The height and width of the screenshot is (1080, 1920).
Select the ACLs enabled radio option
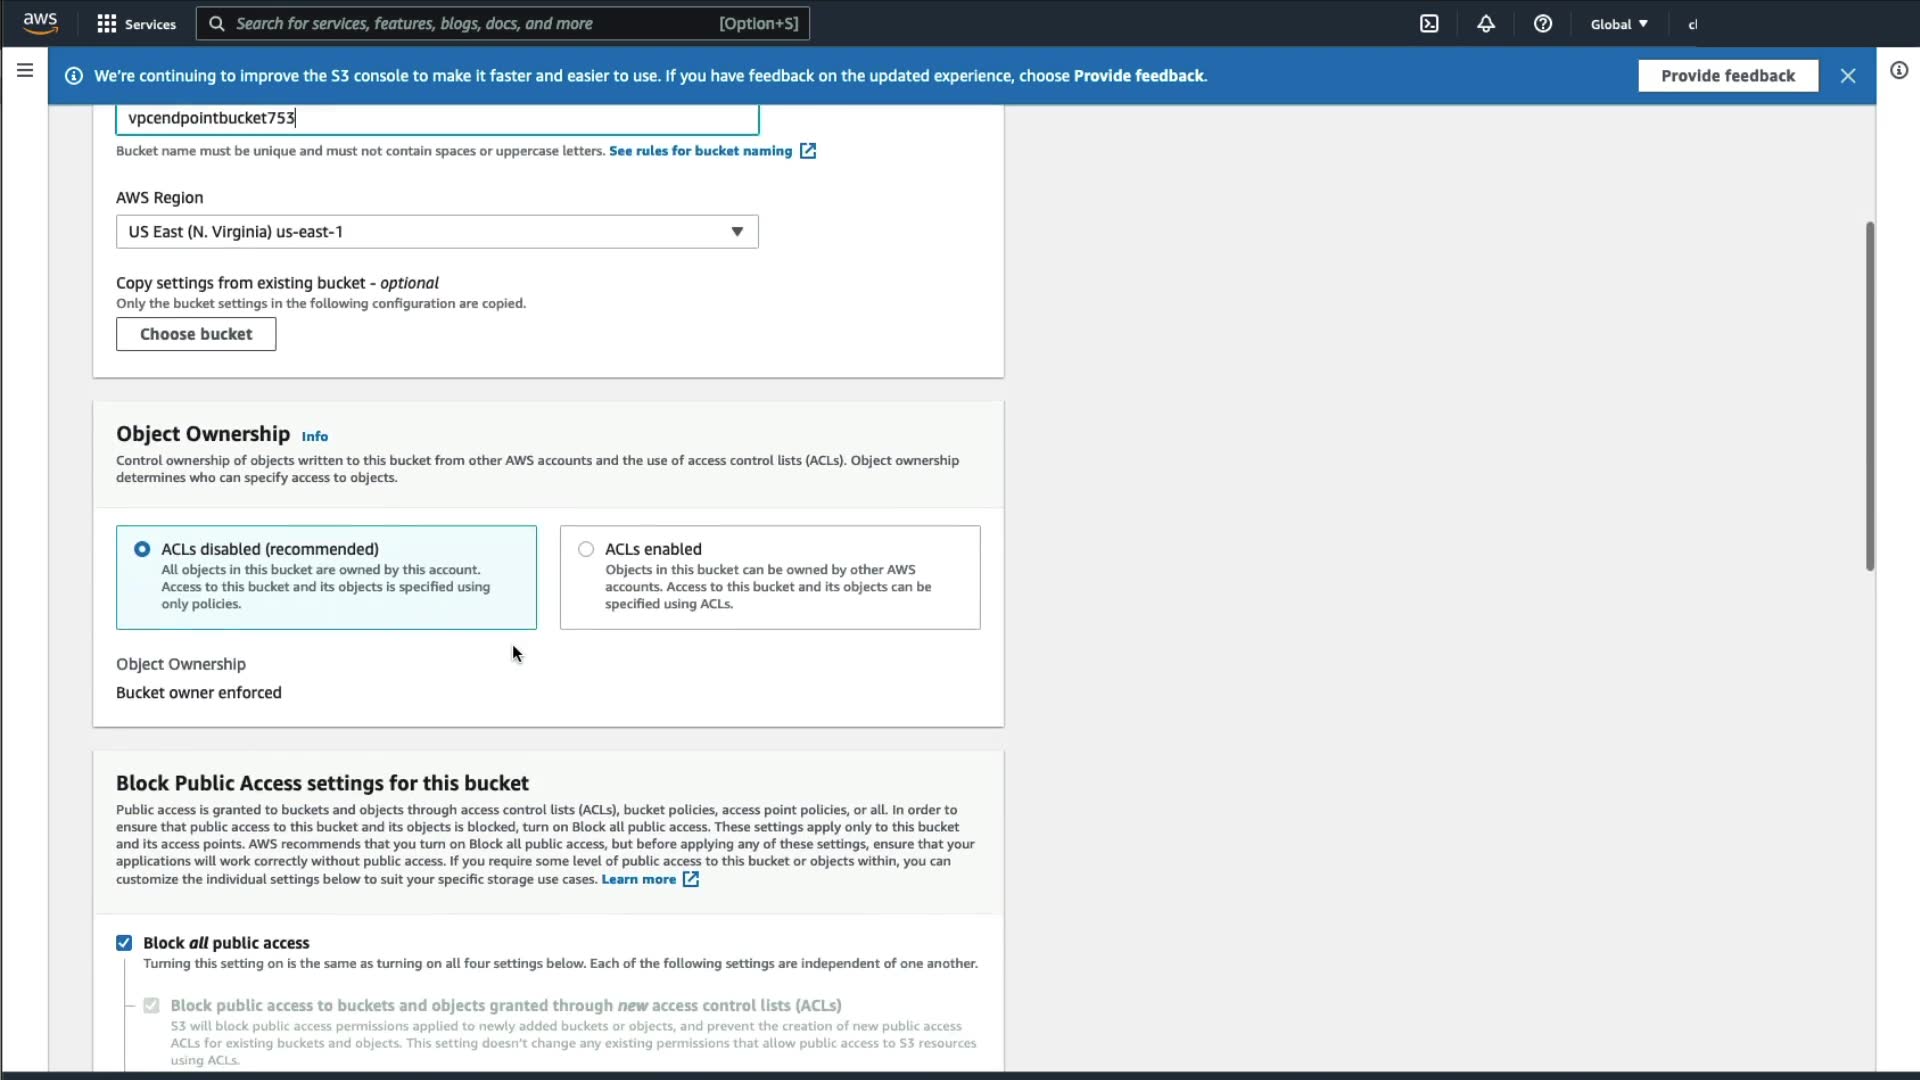[x=586, y=549]
